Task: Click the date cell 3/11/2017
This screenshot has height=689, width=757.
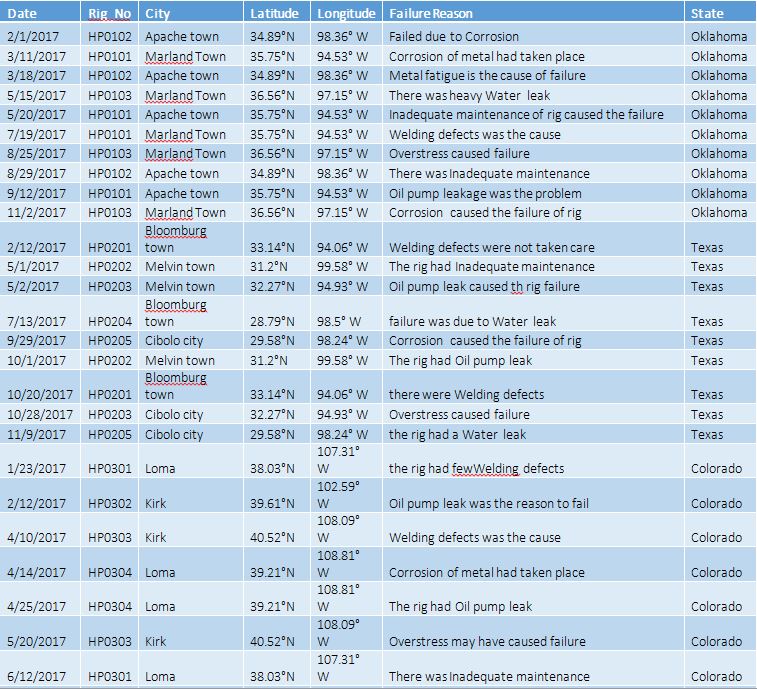Action: (x=40, y=56)
